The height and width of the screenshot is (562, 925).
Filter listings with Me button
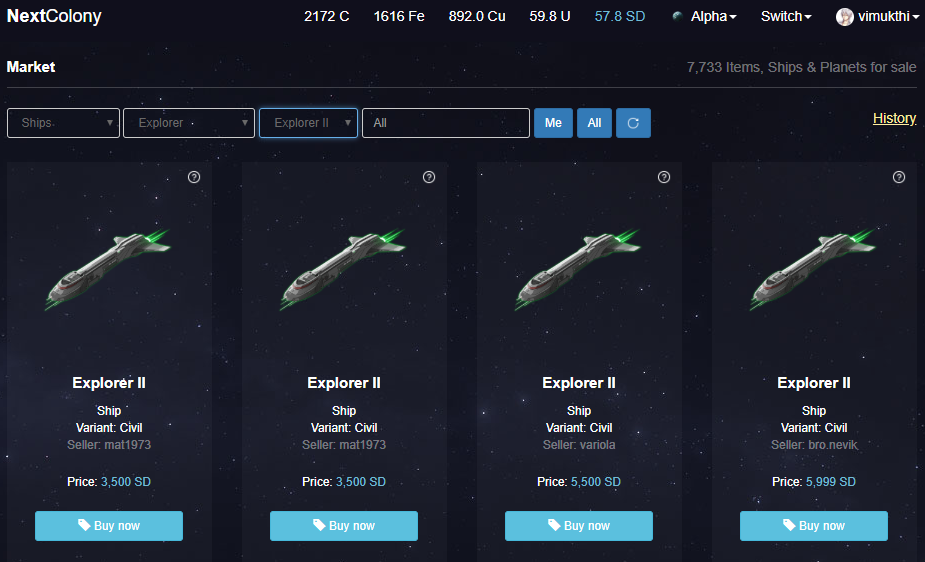(x=553, y=123)
